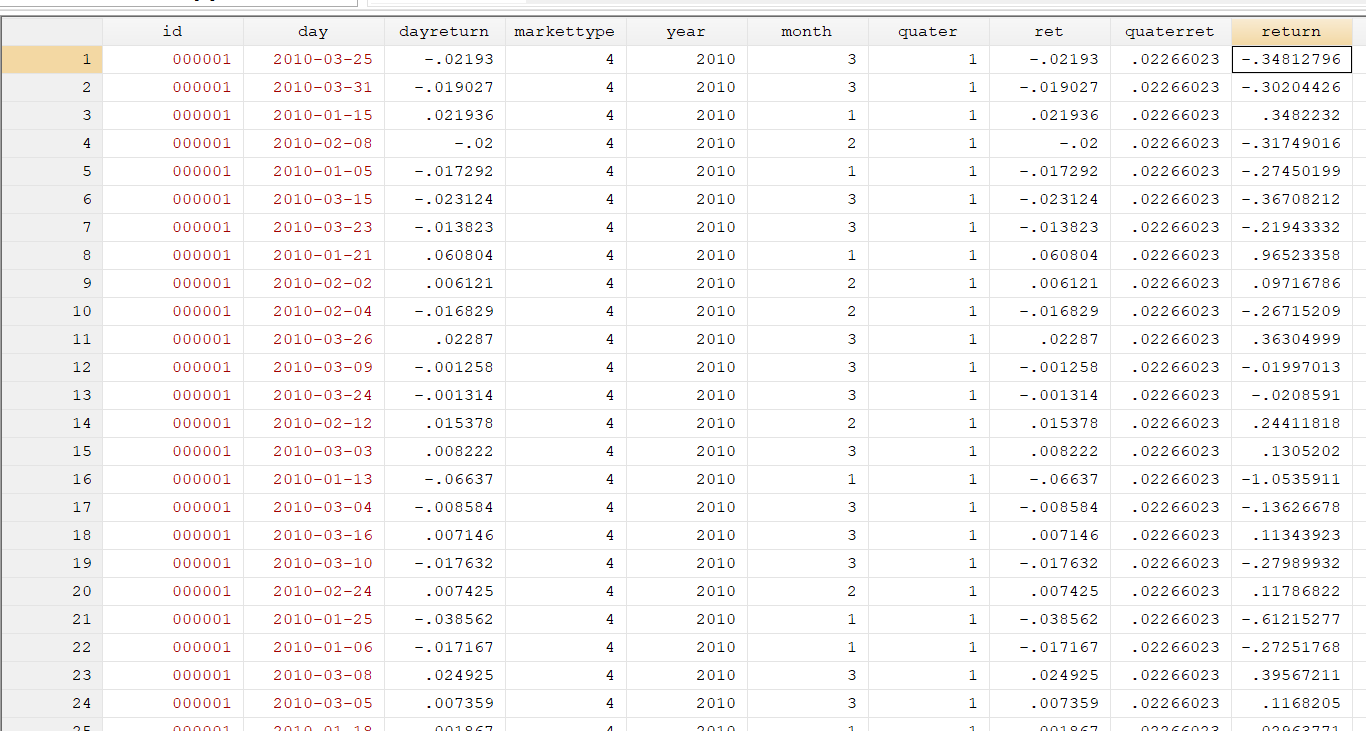Select the year column header

tap(686, 31)
